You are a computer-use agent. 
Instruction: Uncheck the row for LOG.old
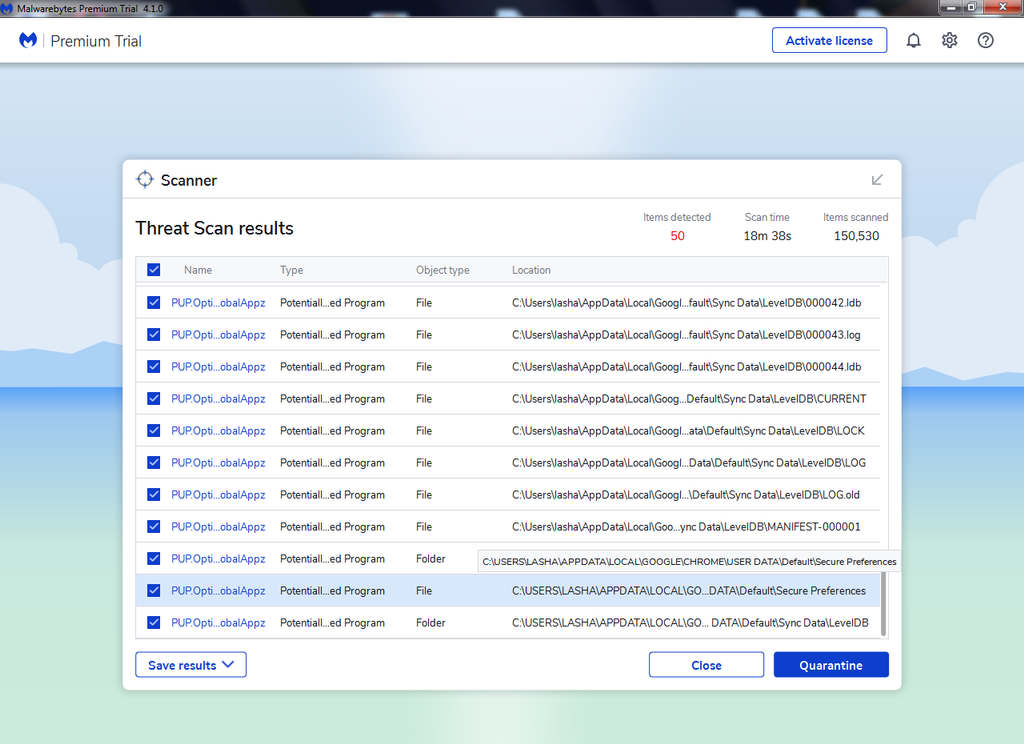(x=153, y=494)
